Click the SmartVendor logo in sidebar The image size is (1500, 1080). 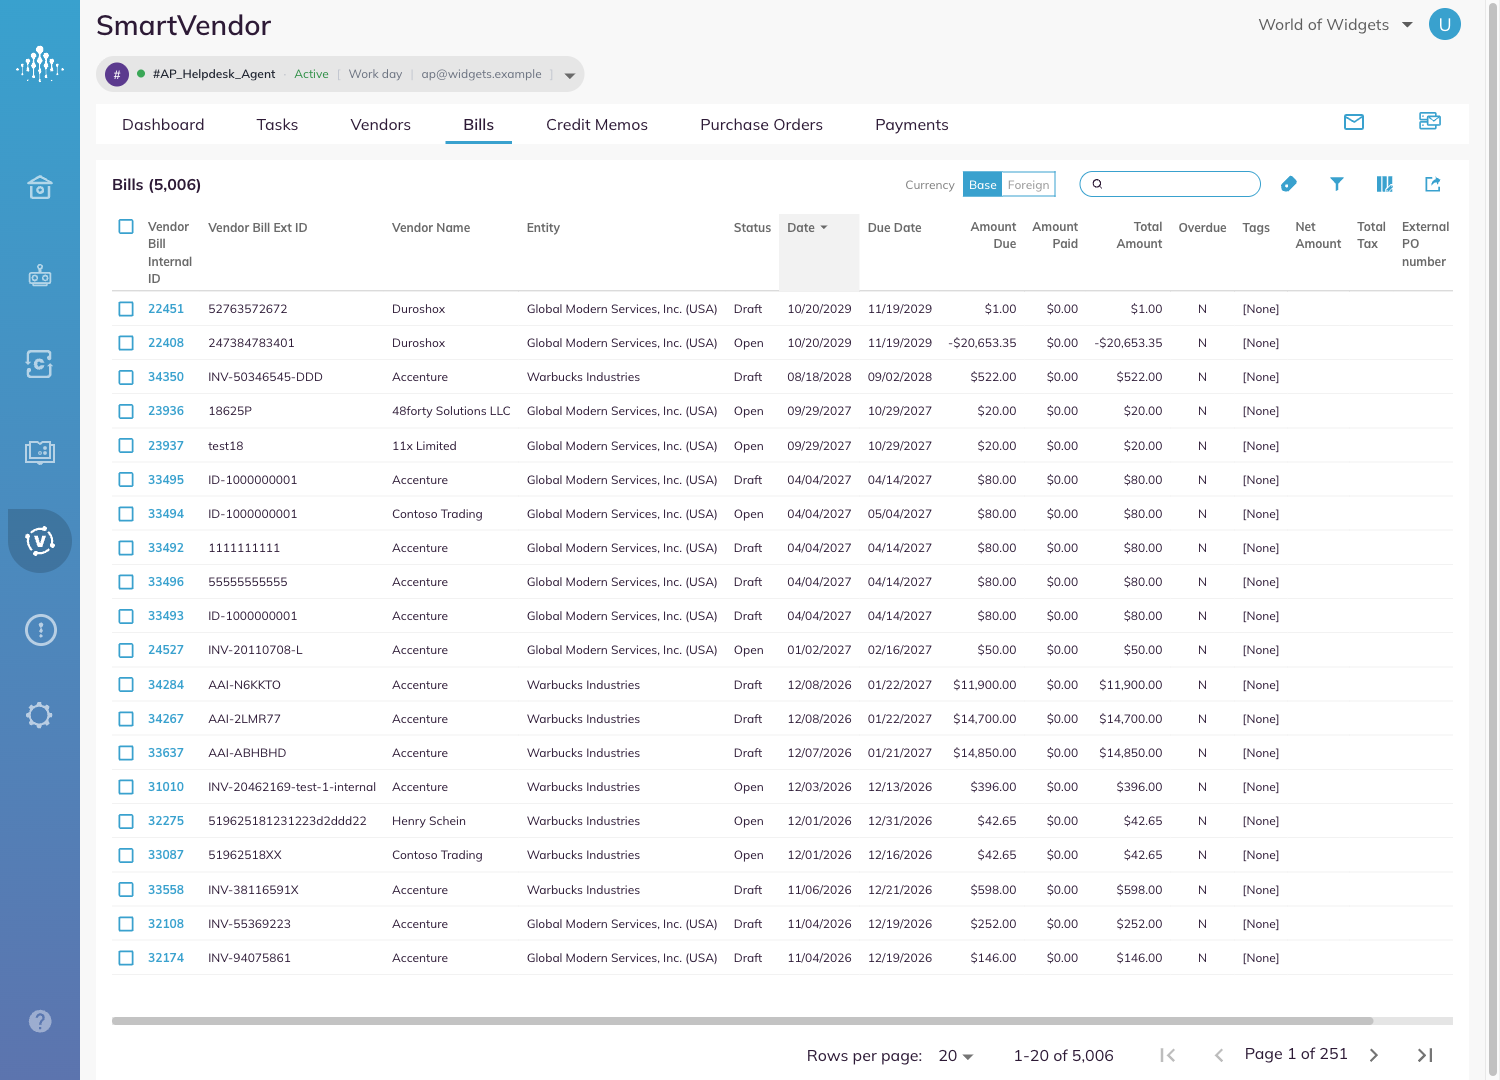pos(40,64)
